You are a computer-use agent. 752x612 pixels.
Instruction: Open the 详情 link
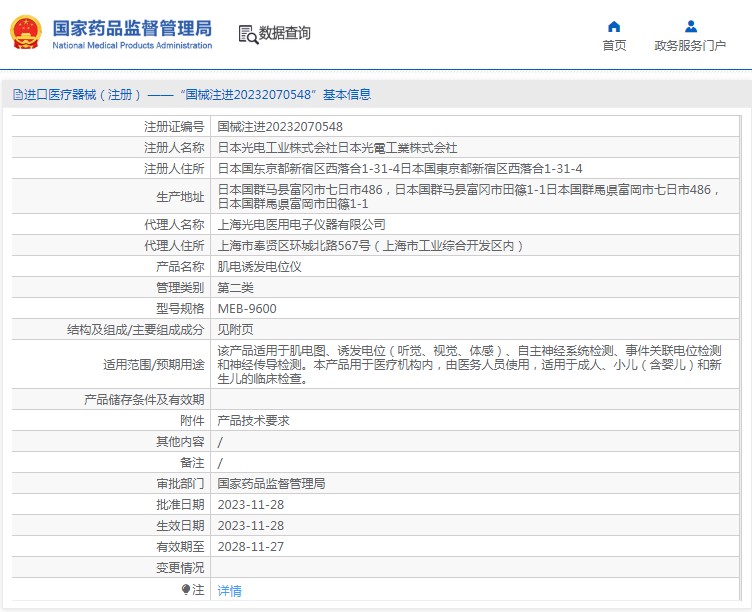229,590
